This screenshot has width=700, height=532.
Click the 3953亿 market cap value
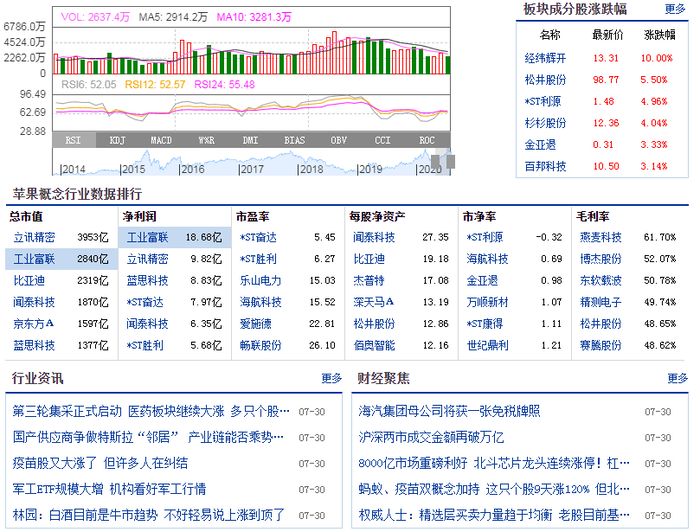click(93, 237)
